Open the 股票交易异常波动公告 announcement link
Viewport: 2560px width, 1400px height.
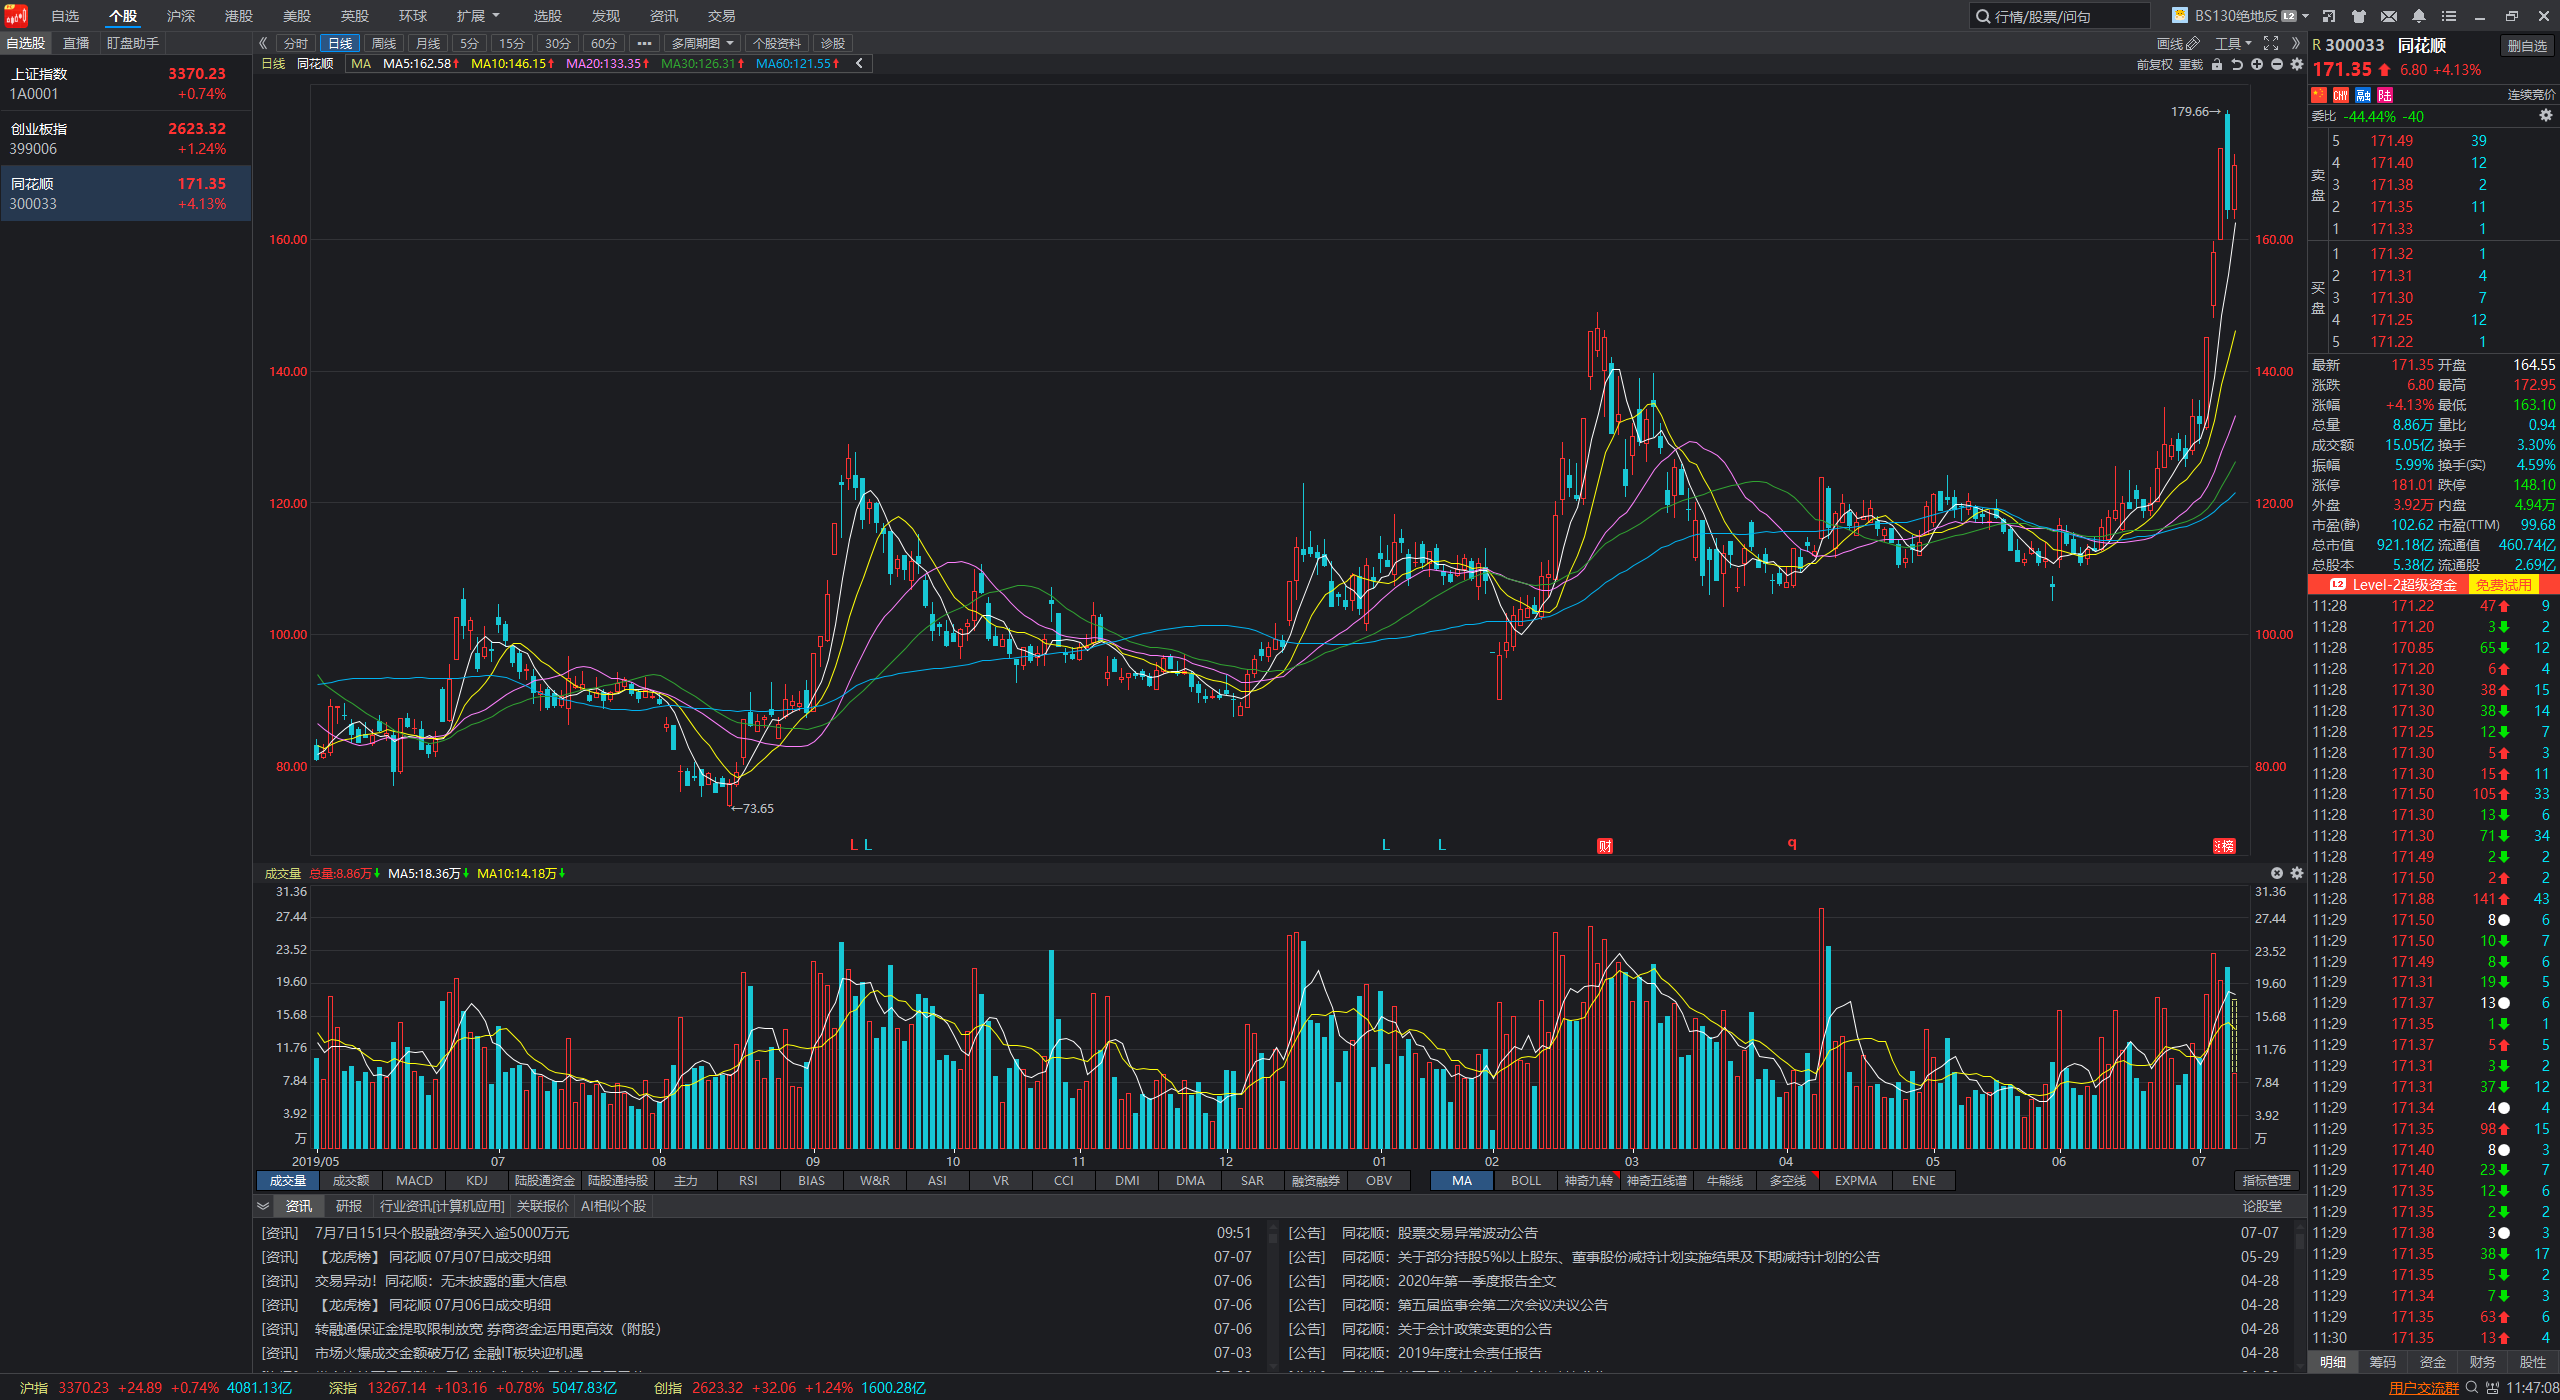click(1467, 1233)
